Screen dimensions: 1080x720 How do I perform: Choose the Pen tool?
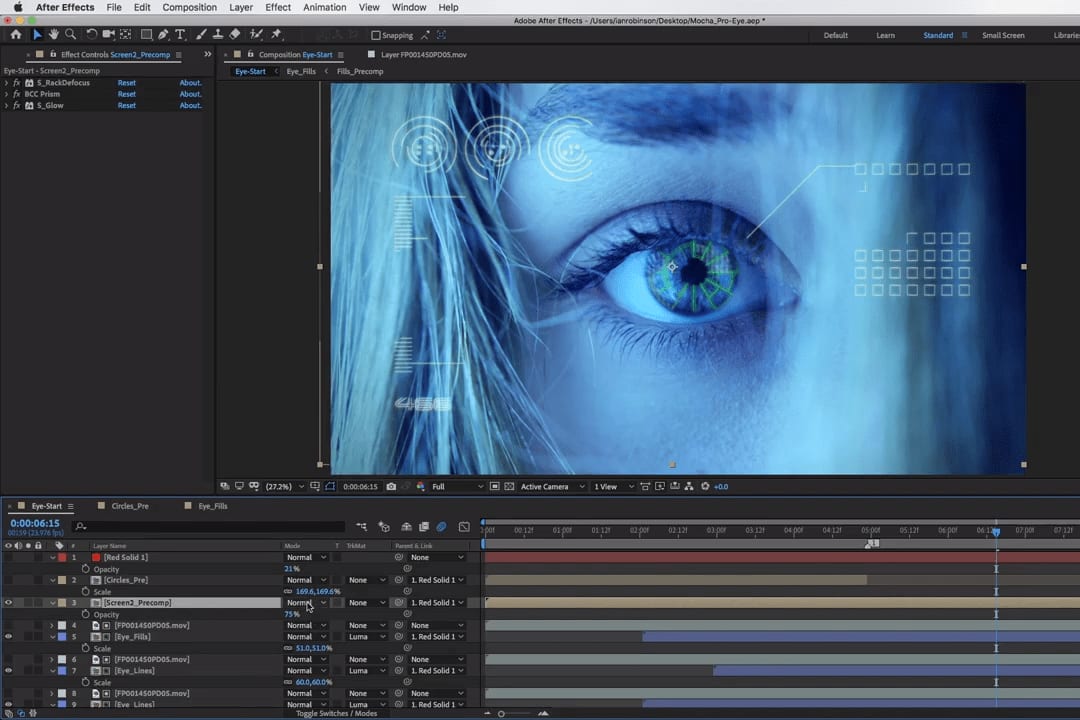pos(163,35)
